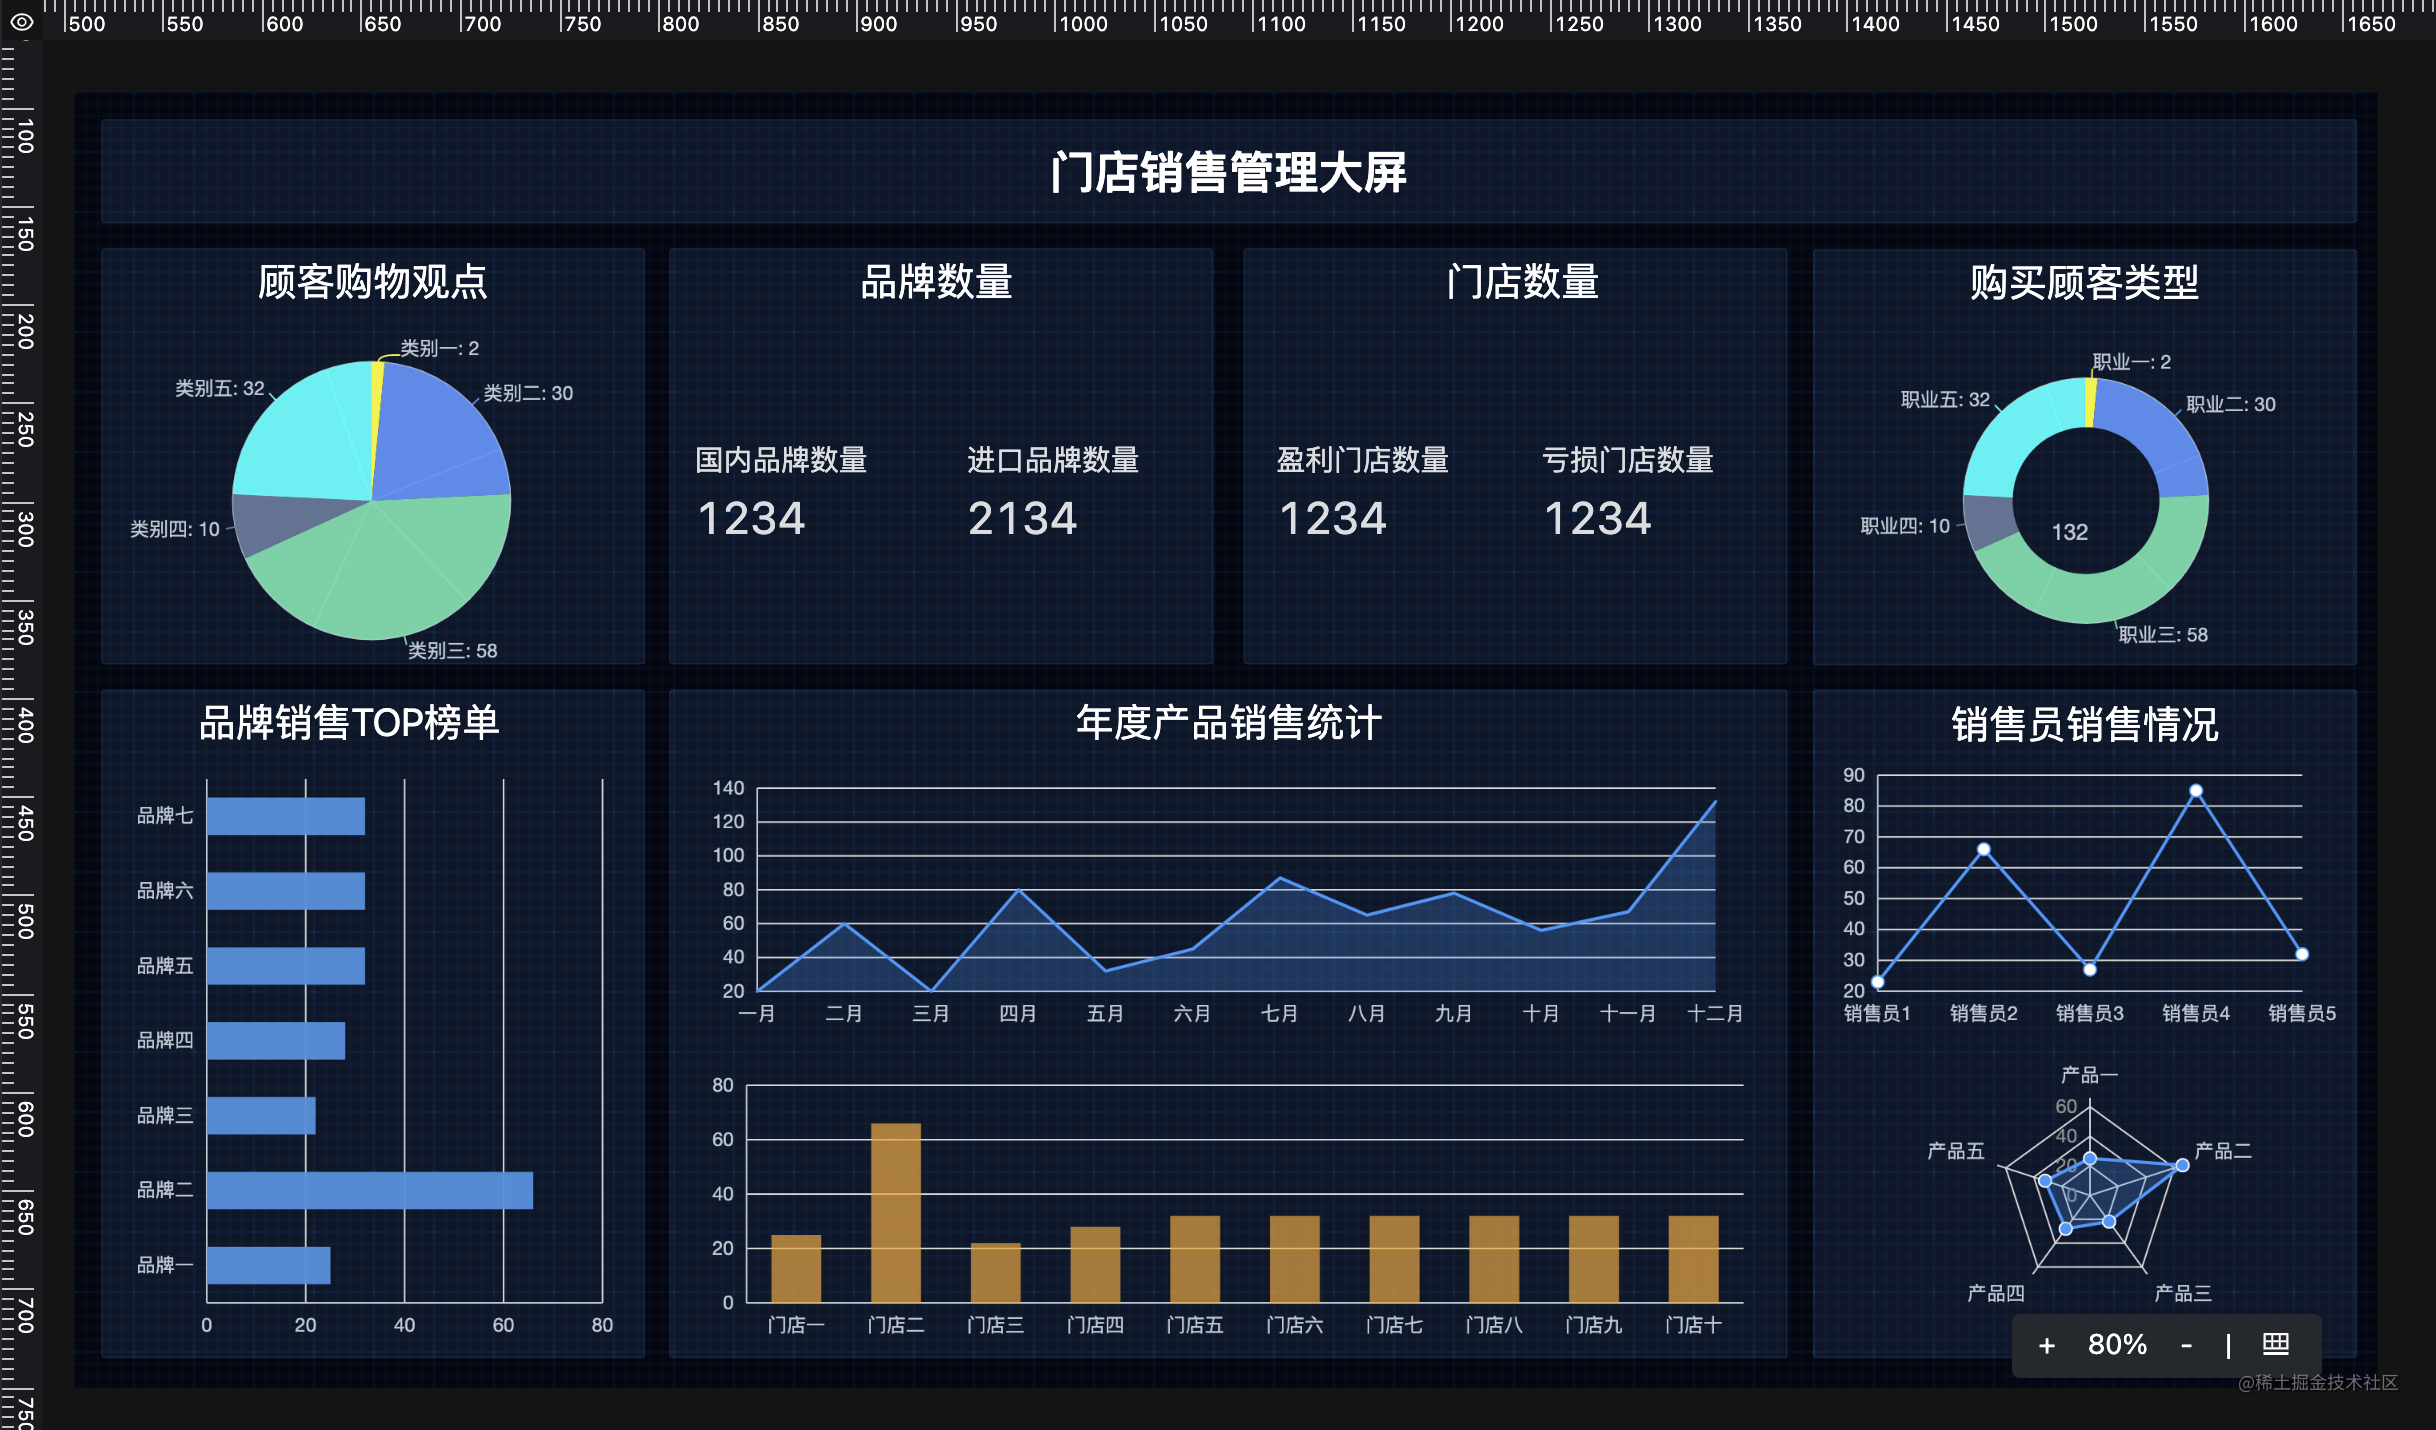Click the 品牌二 horizontal blue bar
Image resolution: width=2436 pixels, height=1430 pixels.
click(x=369, y=1190)
